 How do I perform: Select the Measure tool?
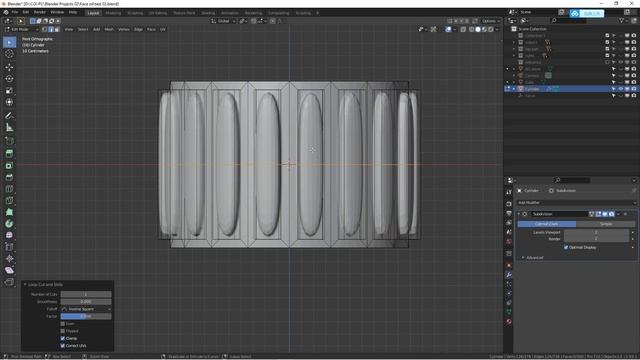pyautogui.click(x=9, y=128)
